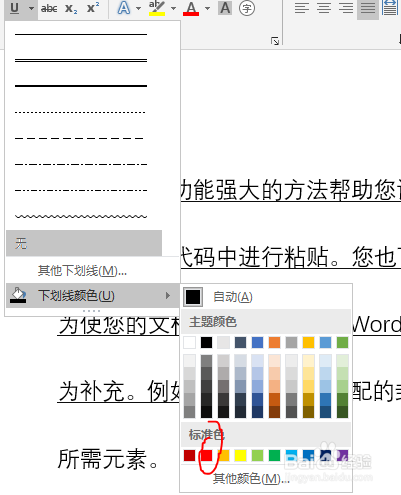Screen dimensions: 401x495
Task: Apply superscript formatting
Action: (93, 8)
